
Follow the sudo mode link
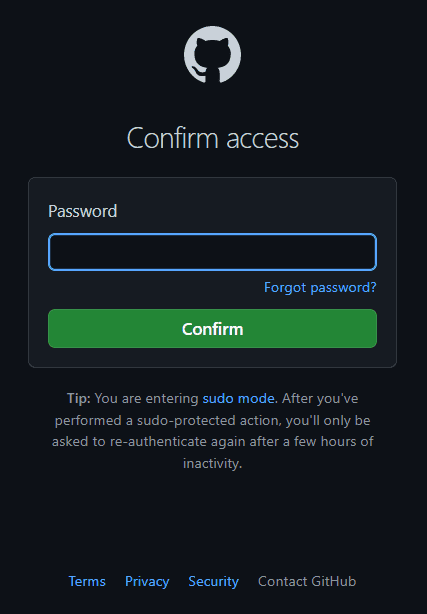[238, 398]
